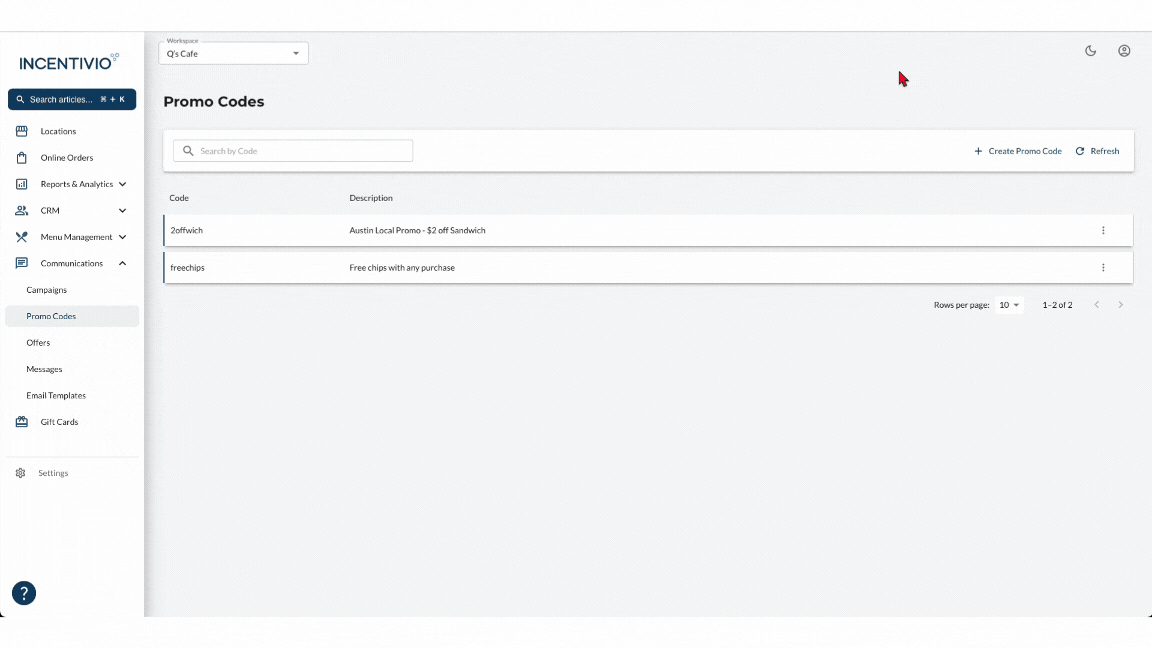Click the help question mark button

pos(23,593)
